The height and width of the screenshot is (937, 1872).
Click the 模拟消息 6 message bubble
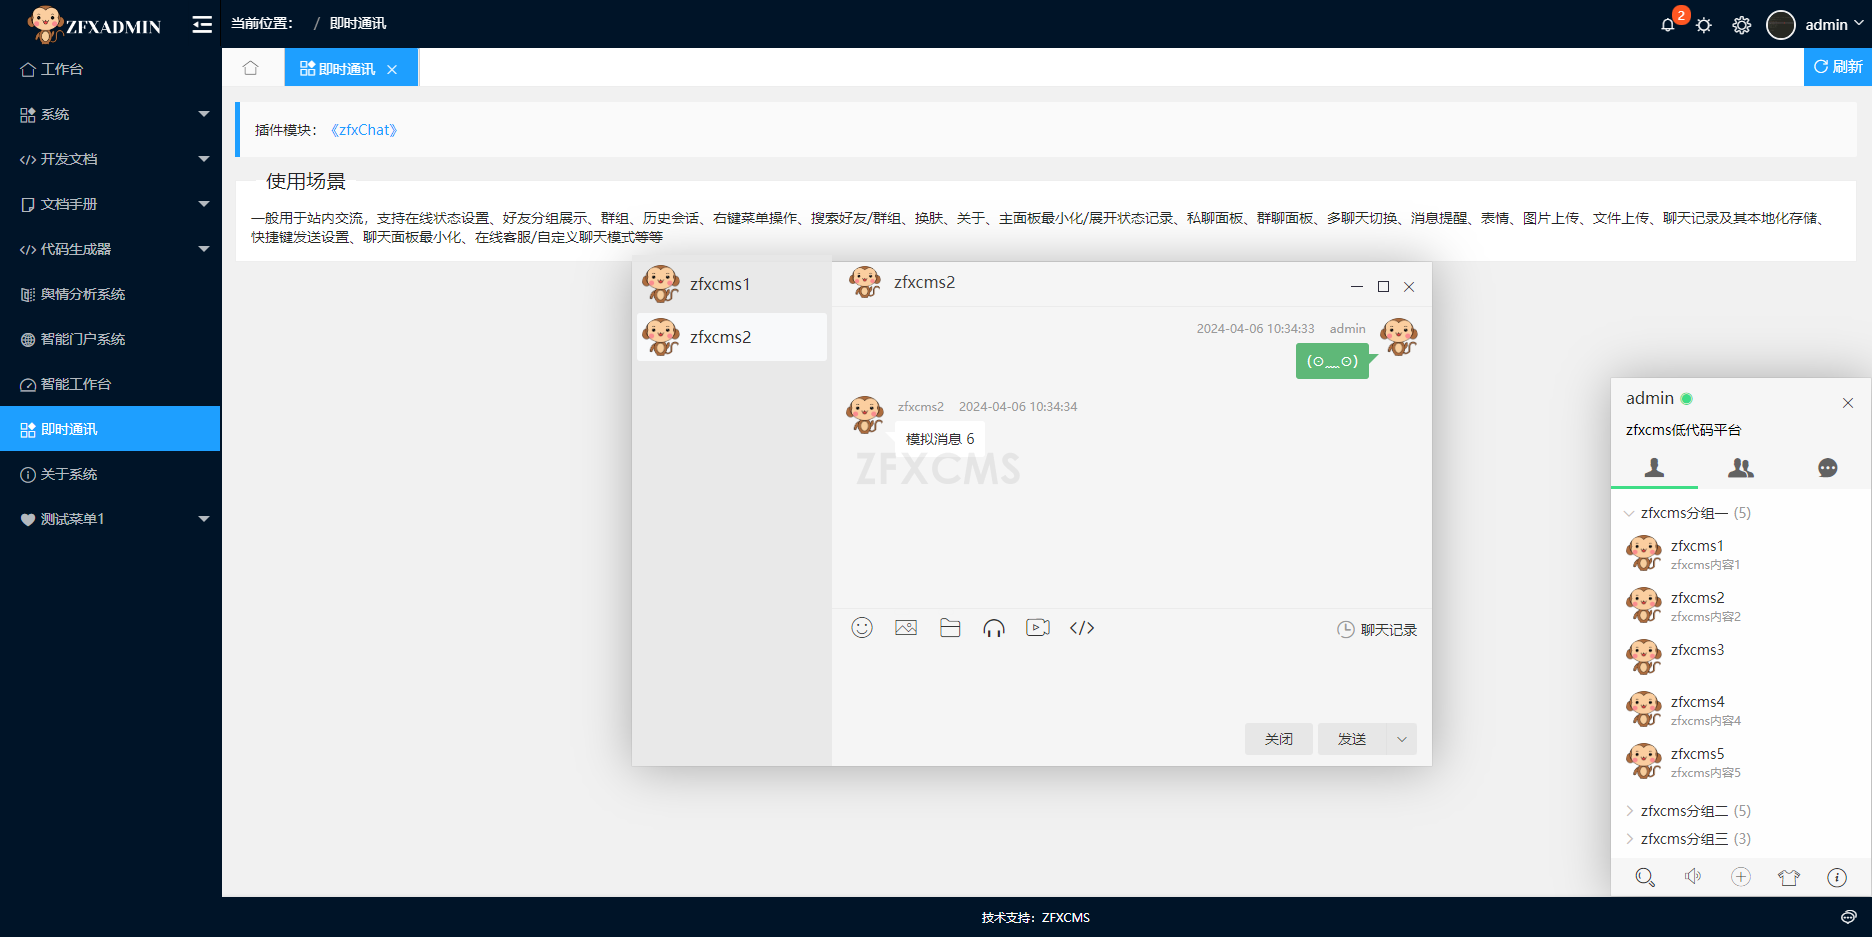pos(940,439)
